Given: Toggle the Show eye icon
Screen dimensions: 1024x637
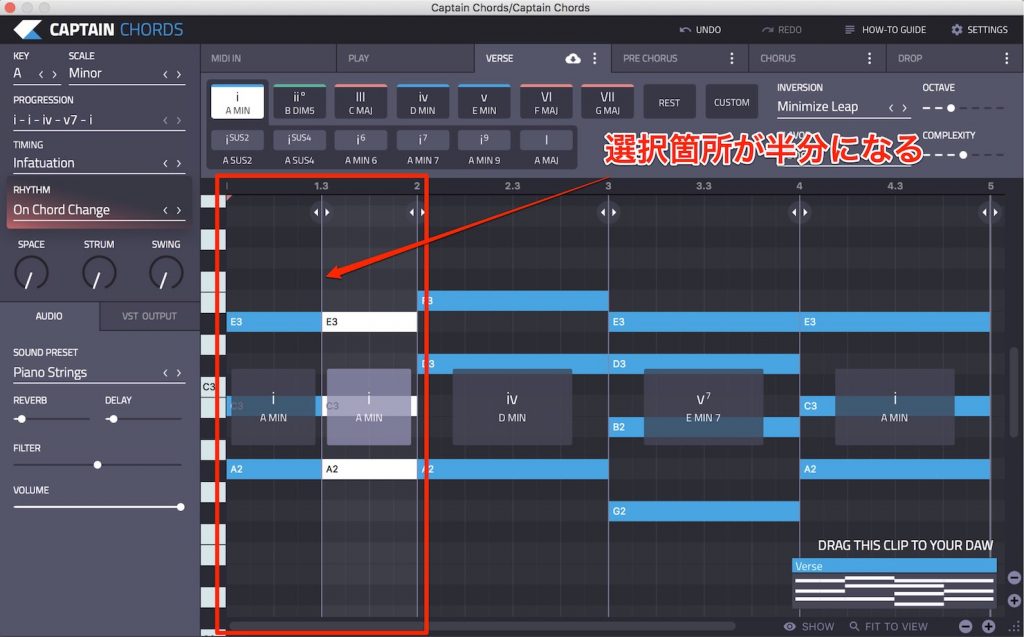Looking at the screenshot, I should tap(791, 625).
